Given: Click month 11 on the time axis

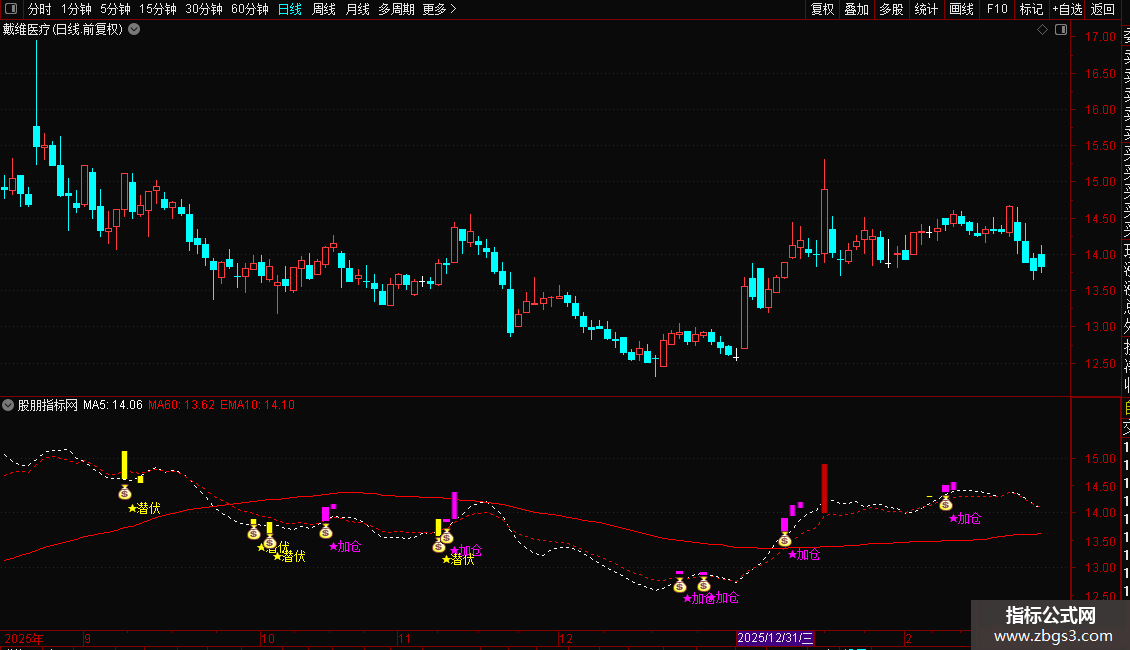Looking at the screenshot, I should (x=404, y=638).
